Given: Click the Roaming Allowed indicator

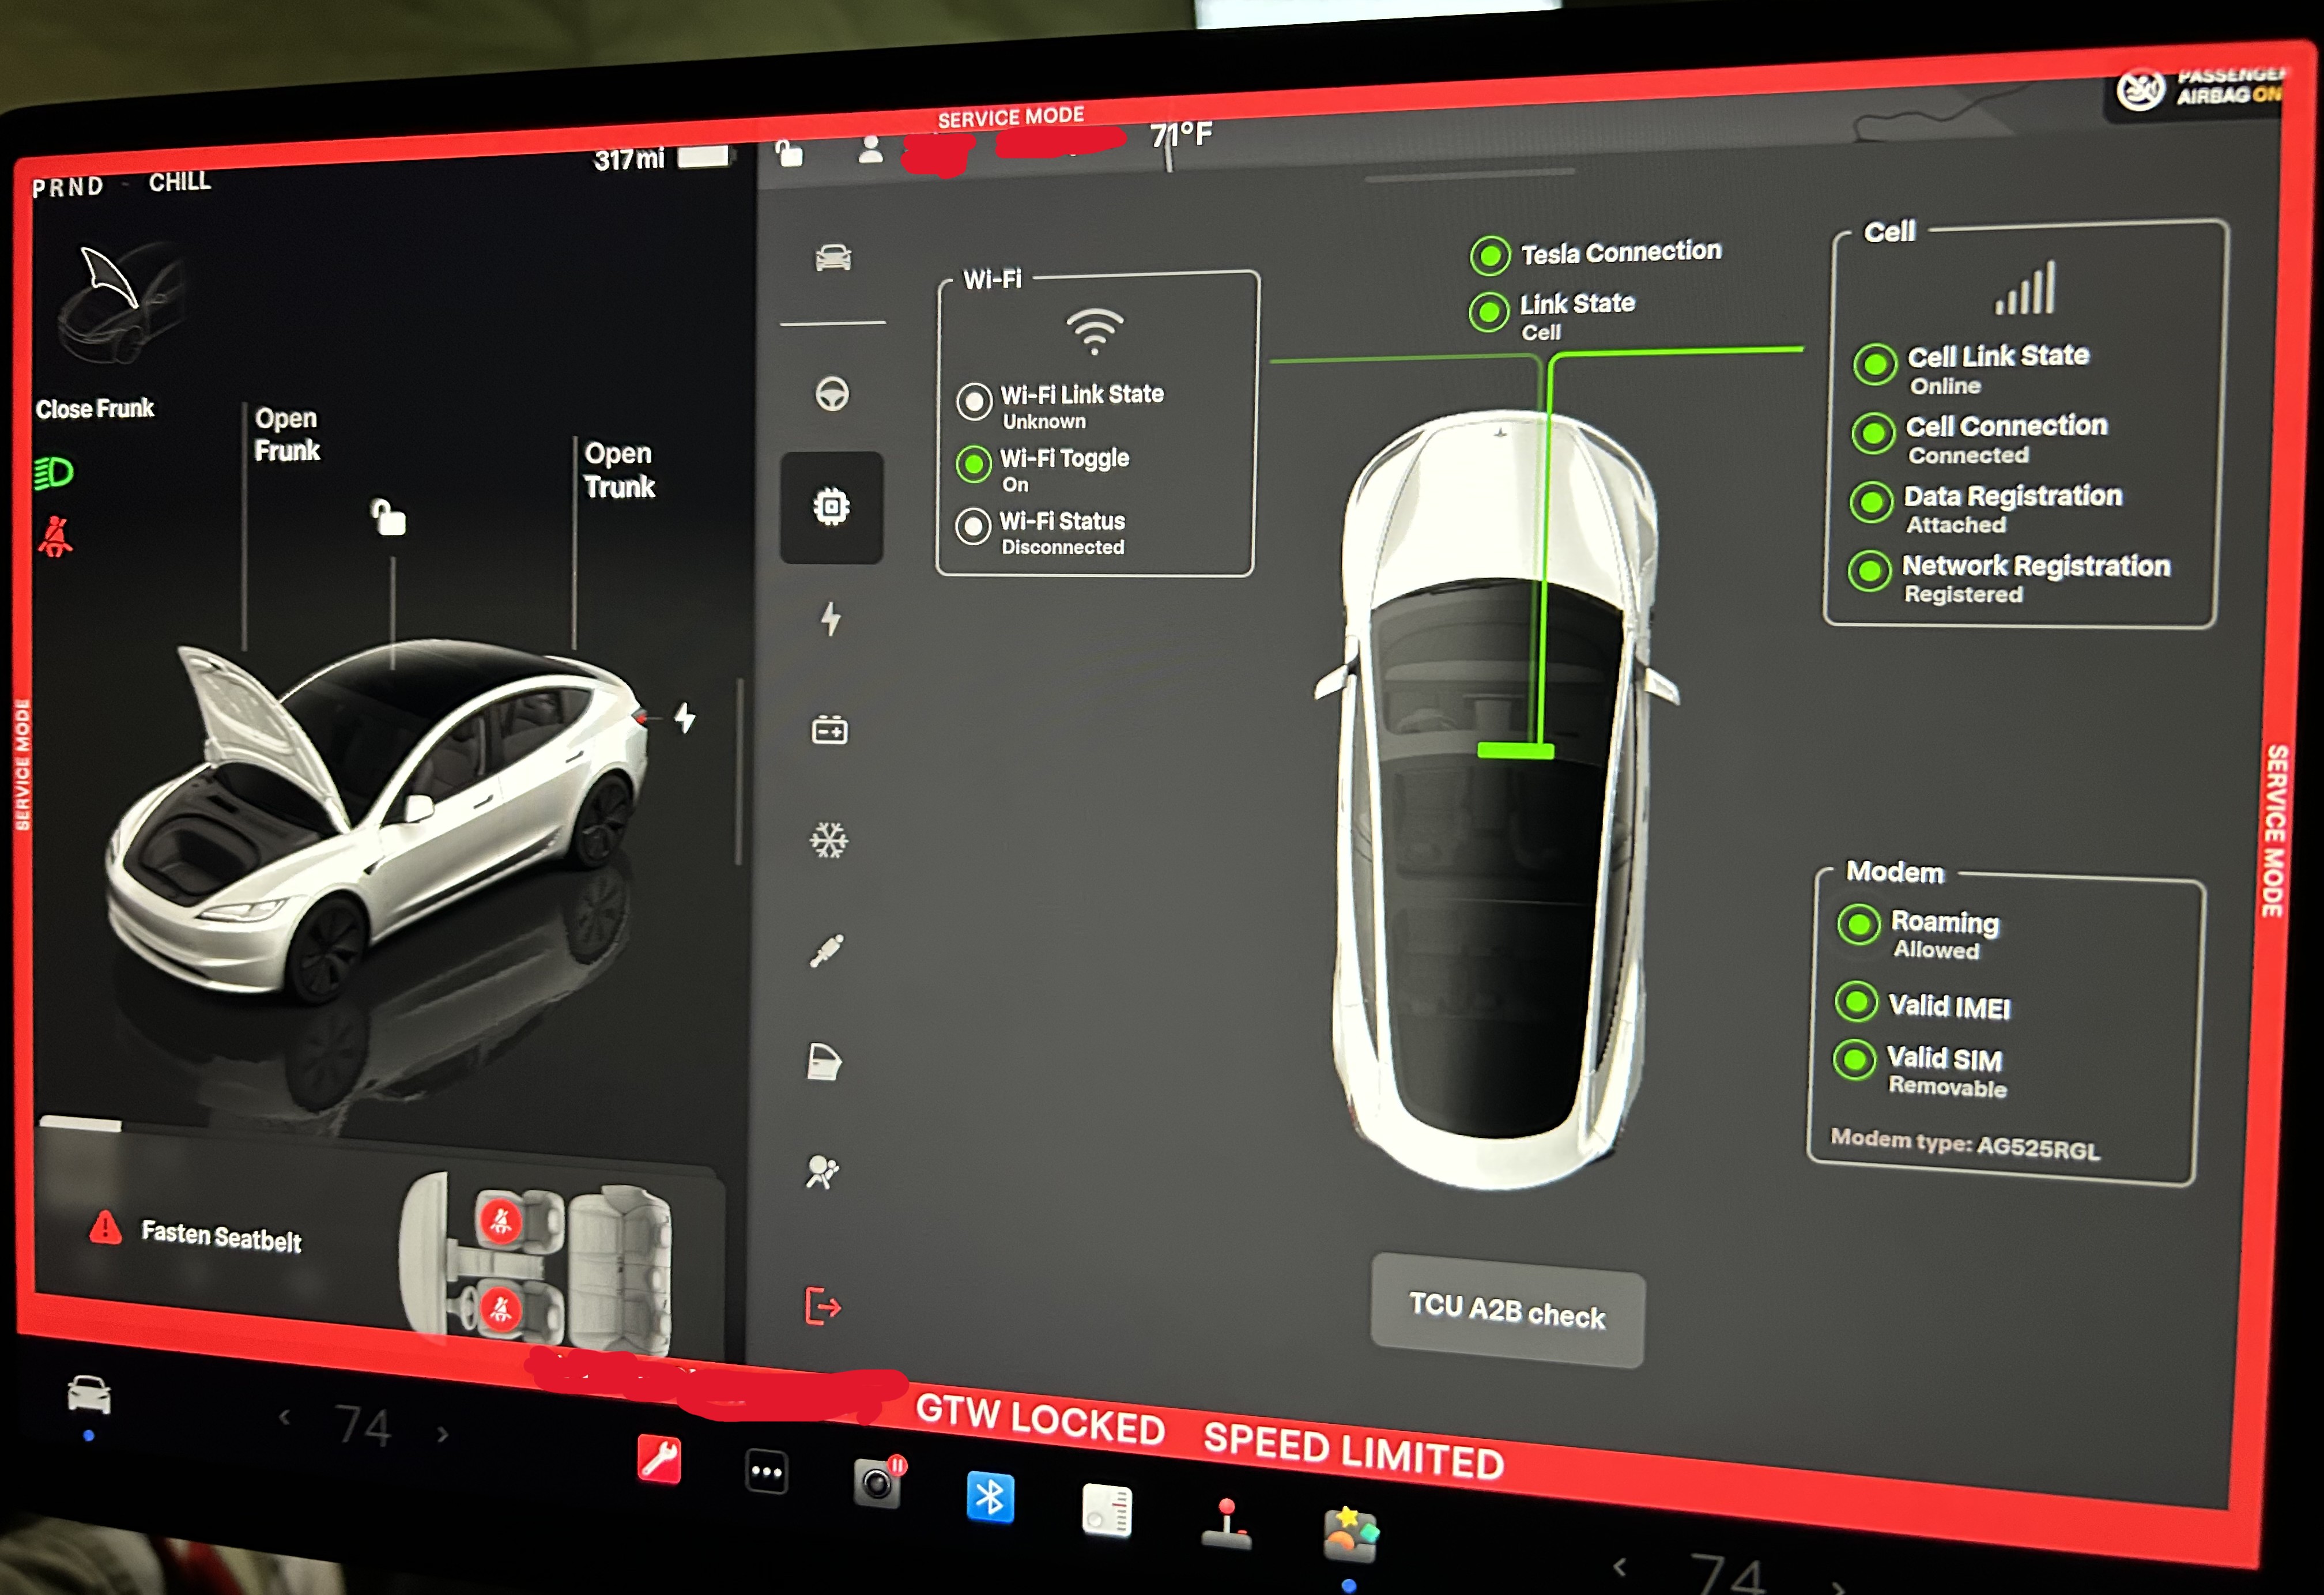Looking at the screenshot, I should (1859, 925).
